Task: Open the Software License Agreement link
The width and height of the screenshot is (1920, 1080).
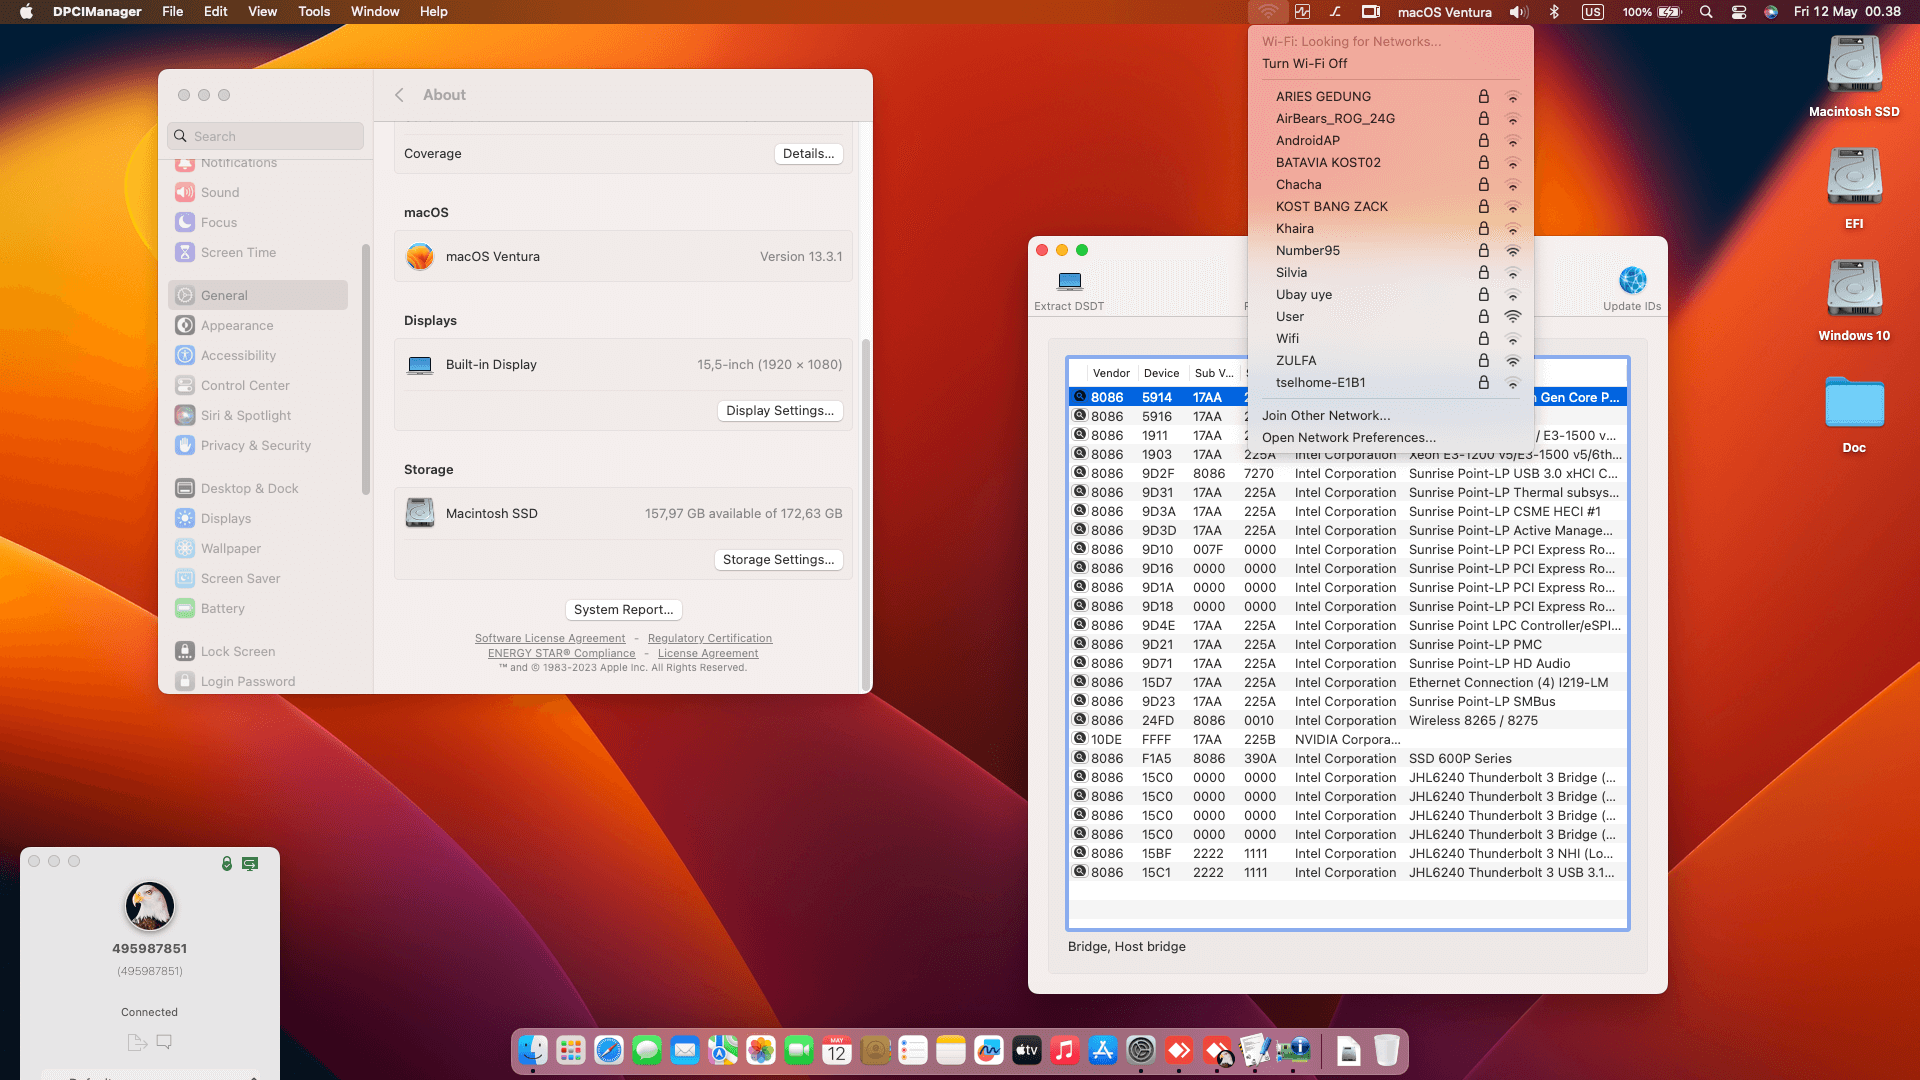Action: coord(550,638)
